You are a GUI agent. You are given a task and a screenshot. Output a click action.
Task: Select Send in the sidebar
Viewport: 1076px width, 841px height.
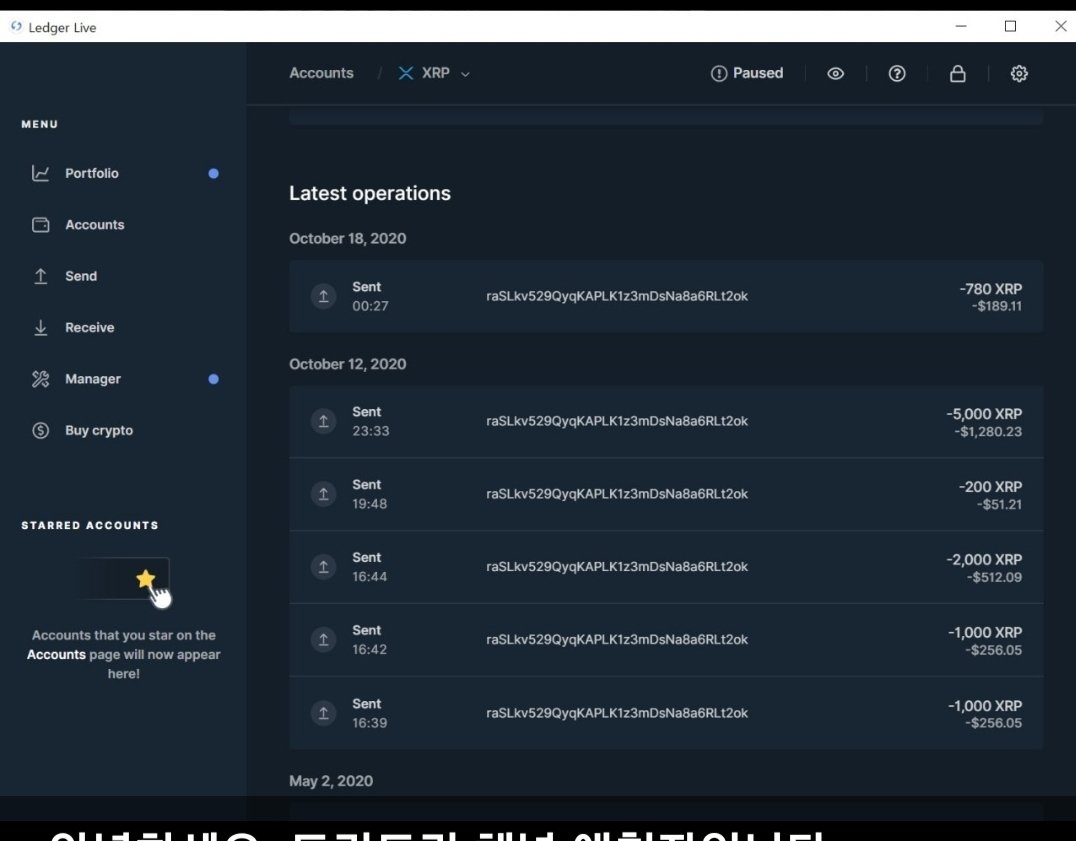point(124,276)
